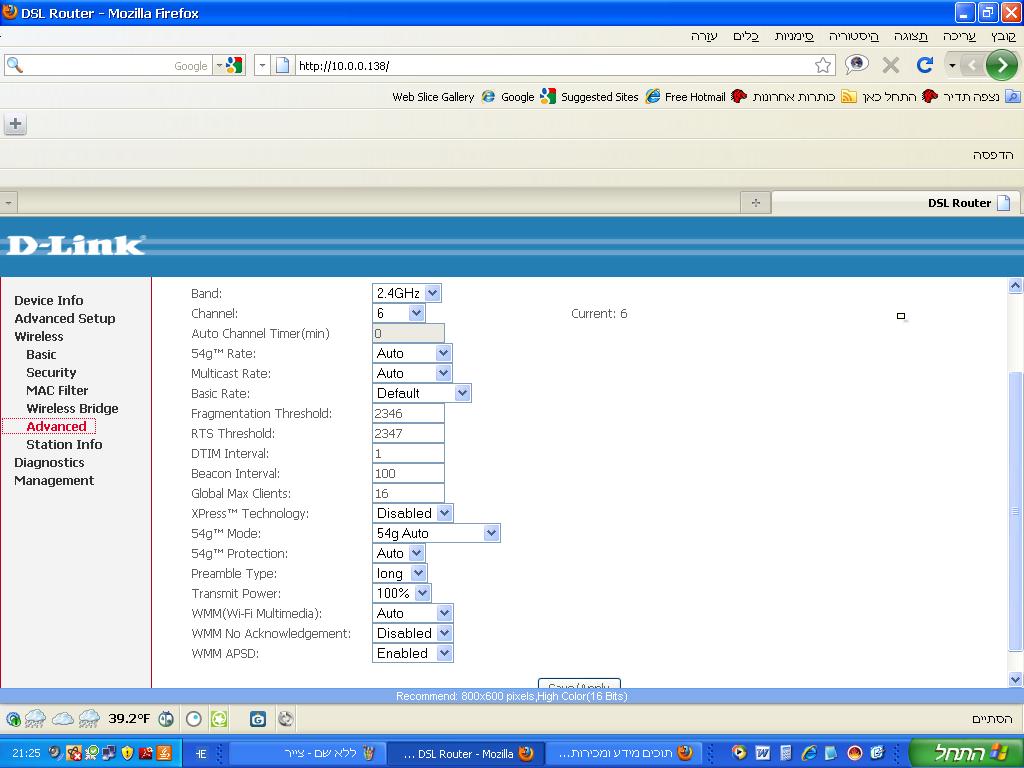Screen dimensions: 1024x768
Task: Open a new tab with plus icon
Action: tap(16, 123)
